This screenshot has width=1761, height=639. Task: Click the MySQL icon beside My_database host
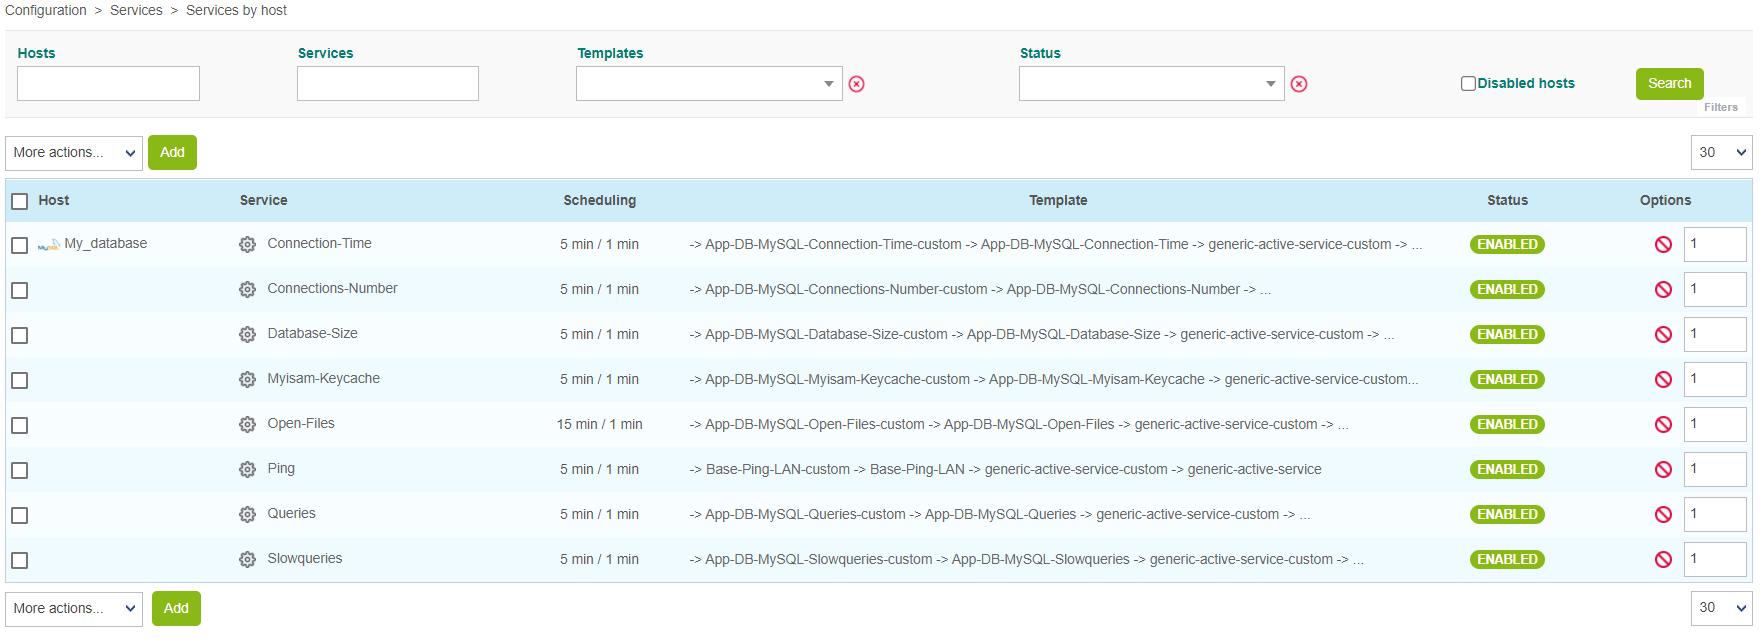click(x=48, y=245)
